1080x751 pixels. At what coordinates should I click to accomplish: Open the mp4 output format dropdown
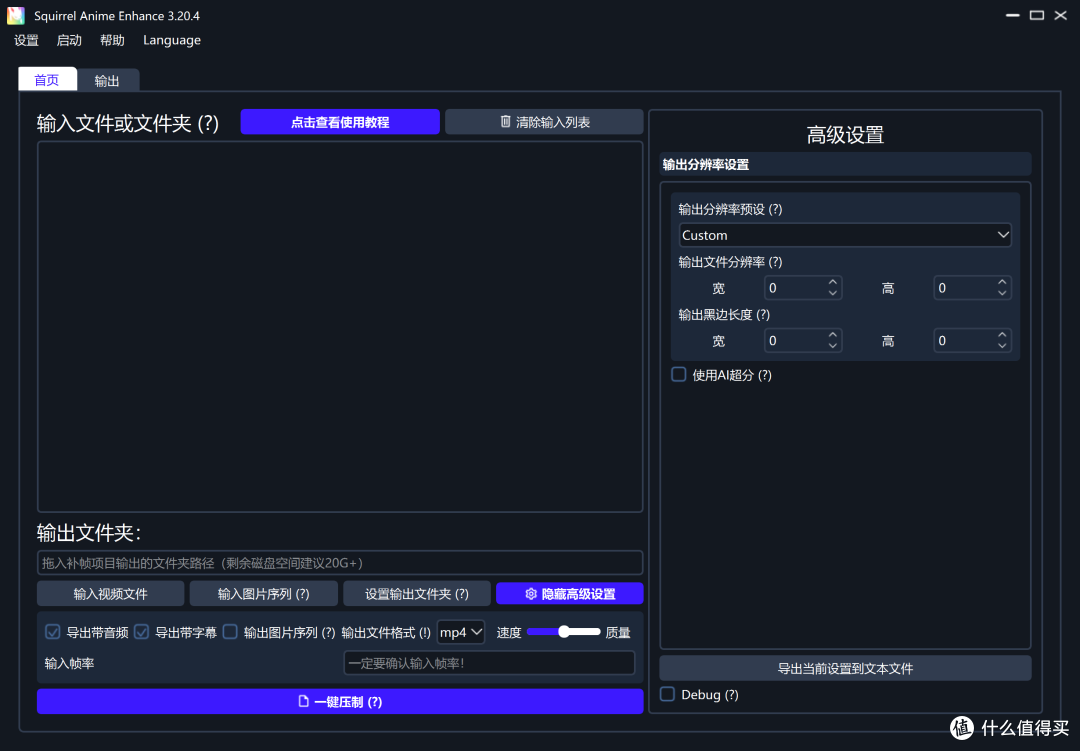(x=460, y=631)
